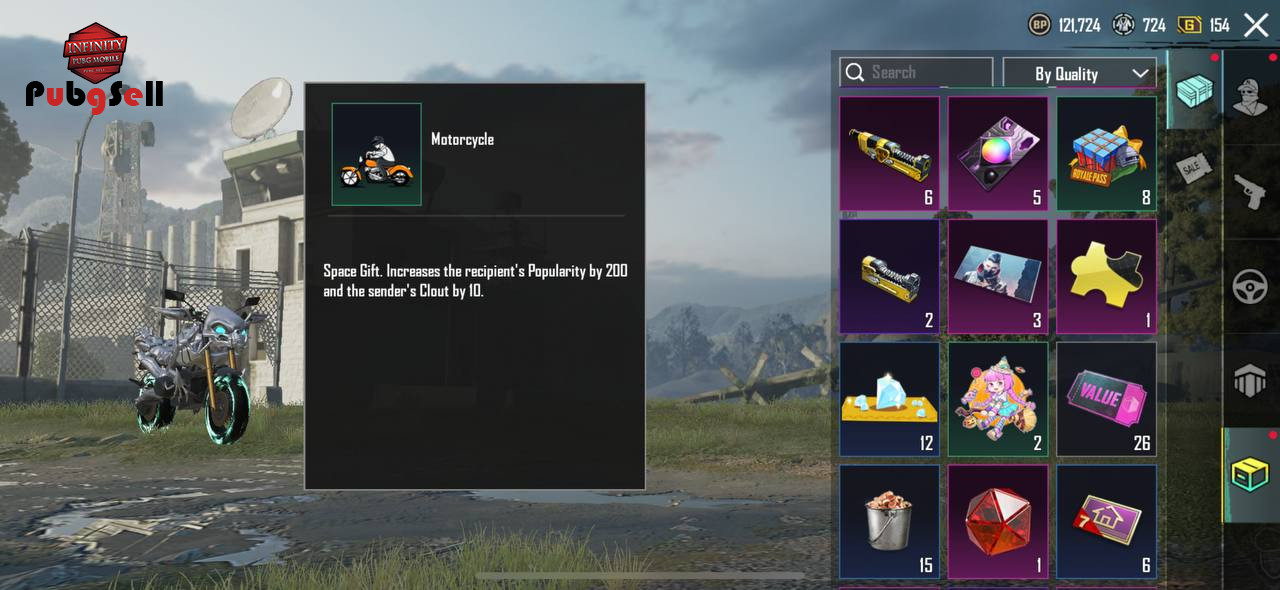Select the yellow puzzle piece item

coord(1107,277)
